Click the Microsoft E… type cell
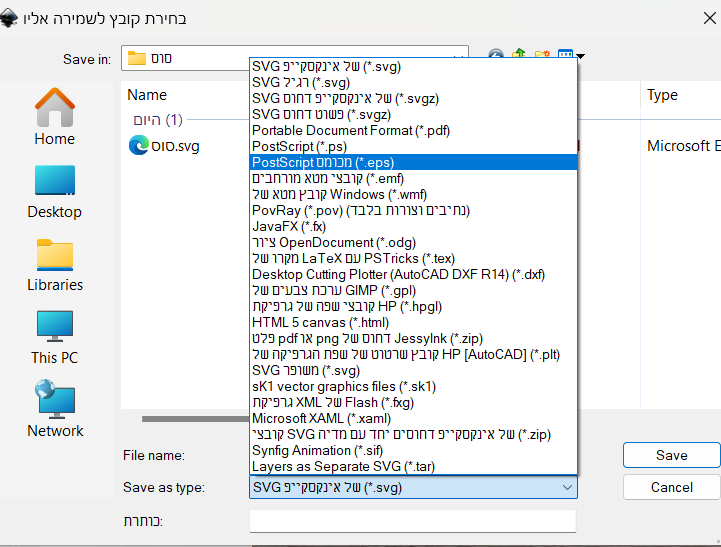Screen dimensions: 721x547 tap(683, 146)
